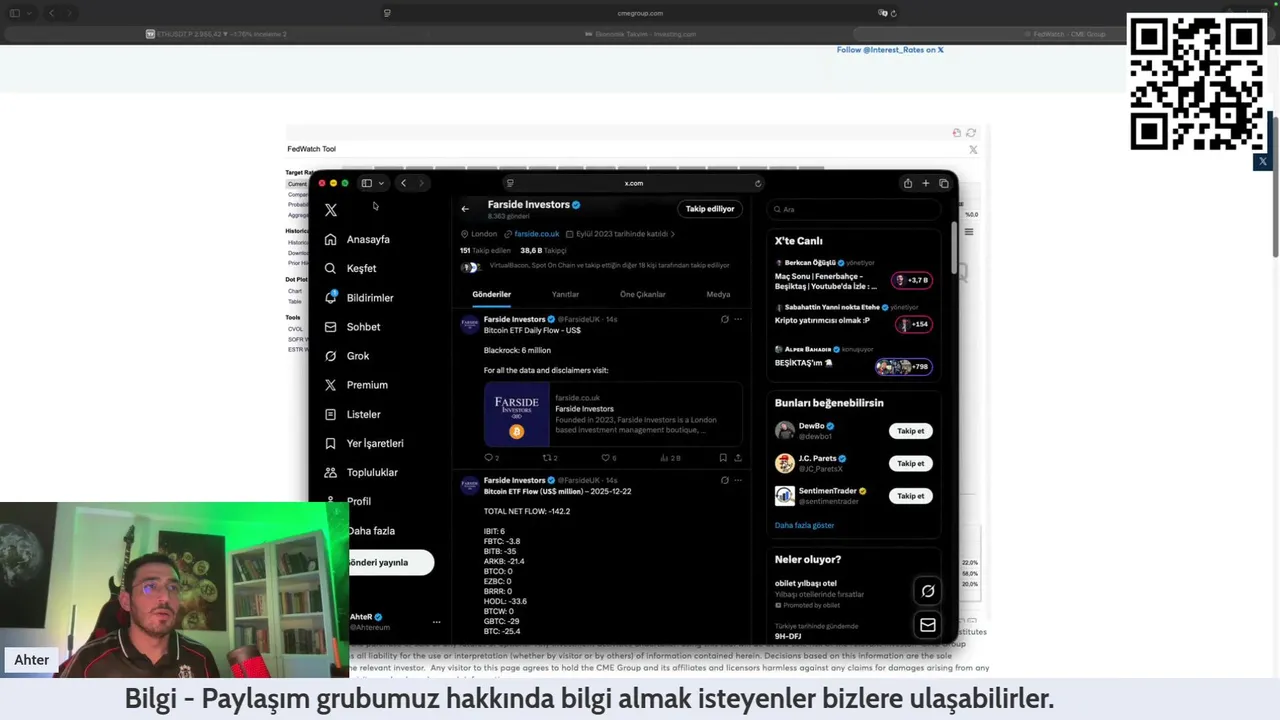This screenshot has height=720, width=1280.
Task: Repost the Bitcoin ETF Daily Flow post
Action: 549,458
